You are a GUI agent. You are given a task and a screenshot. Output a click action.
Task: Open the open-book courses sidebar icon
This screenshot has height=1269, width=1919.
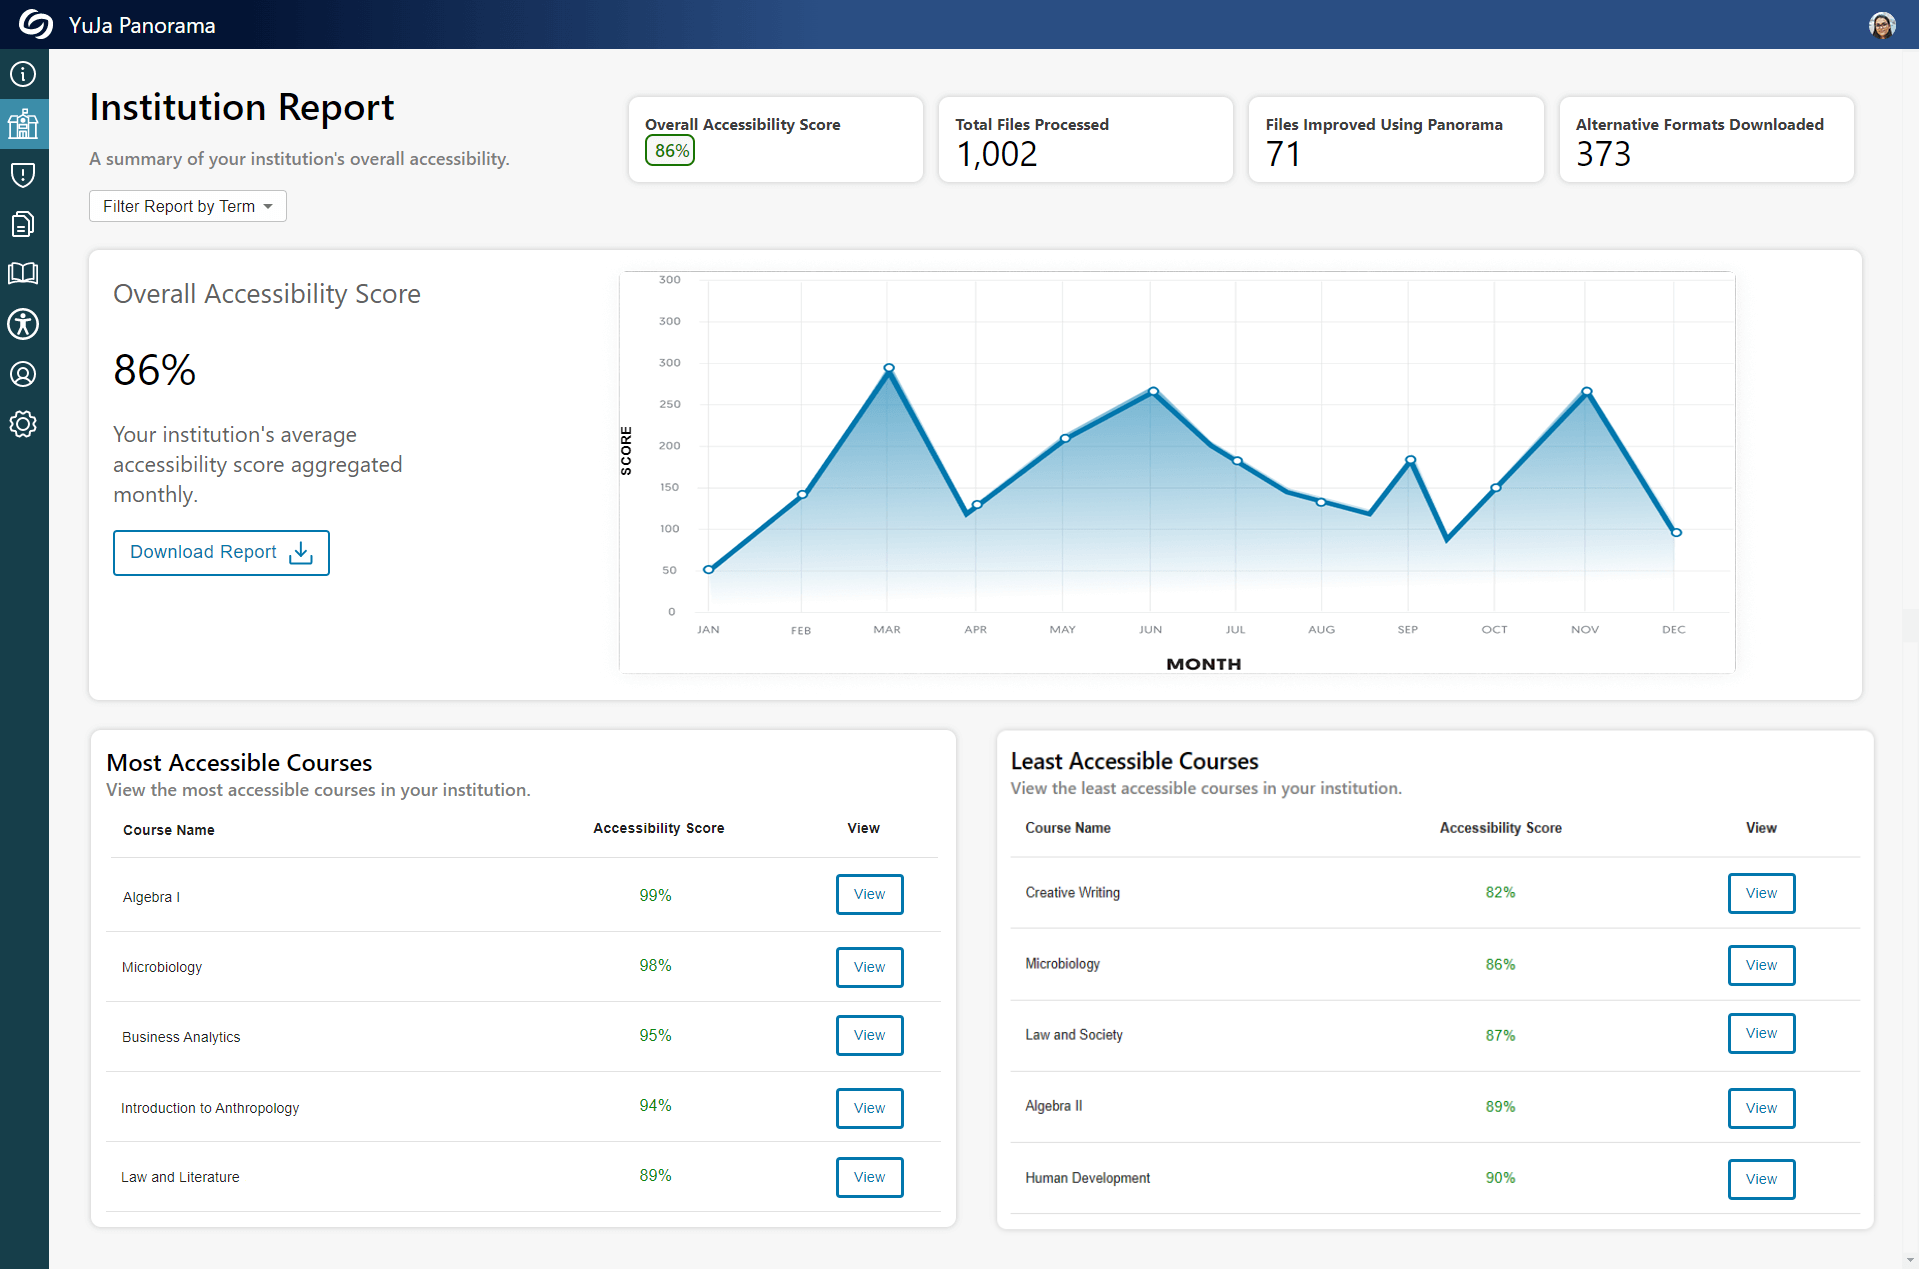click(x=23, y=273)
